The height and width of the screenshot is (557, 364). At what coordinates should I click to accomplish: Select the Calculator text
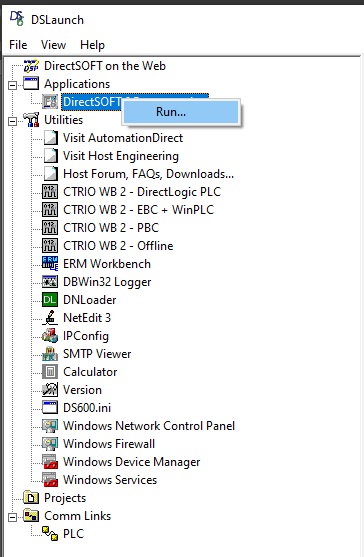pos(90,372)
